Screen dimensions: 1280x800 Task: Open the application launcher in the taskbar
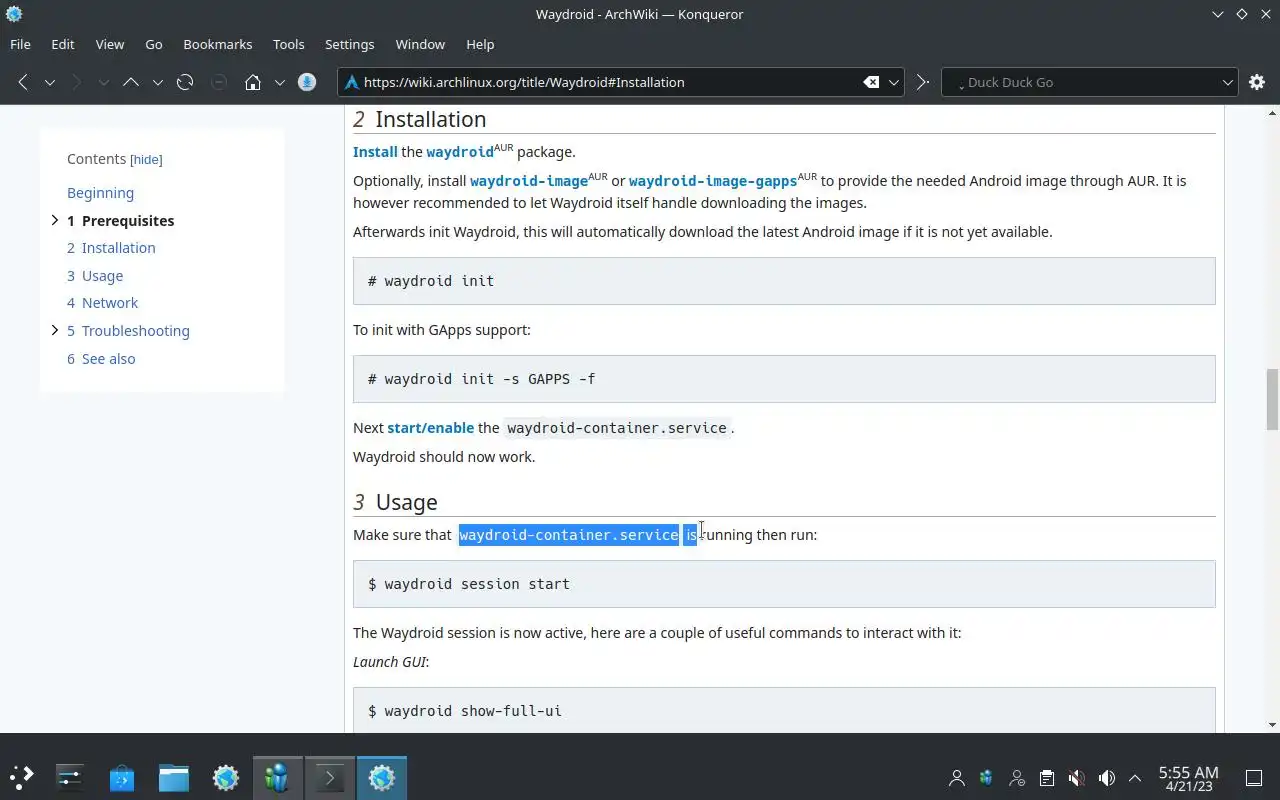click(x=22, y=777)
